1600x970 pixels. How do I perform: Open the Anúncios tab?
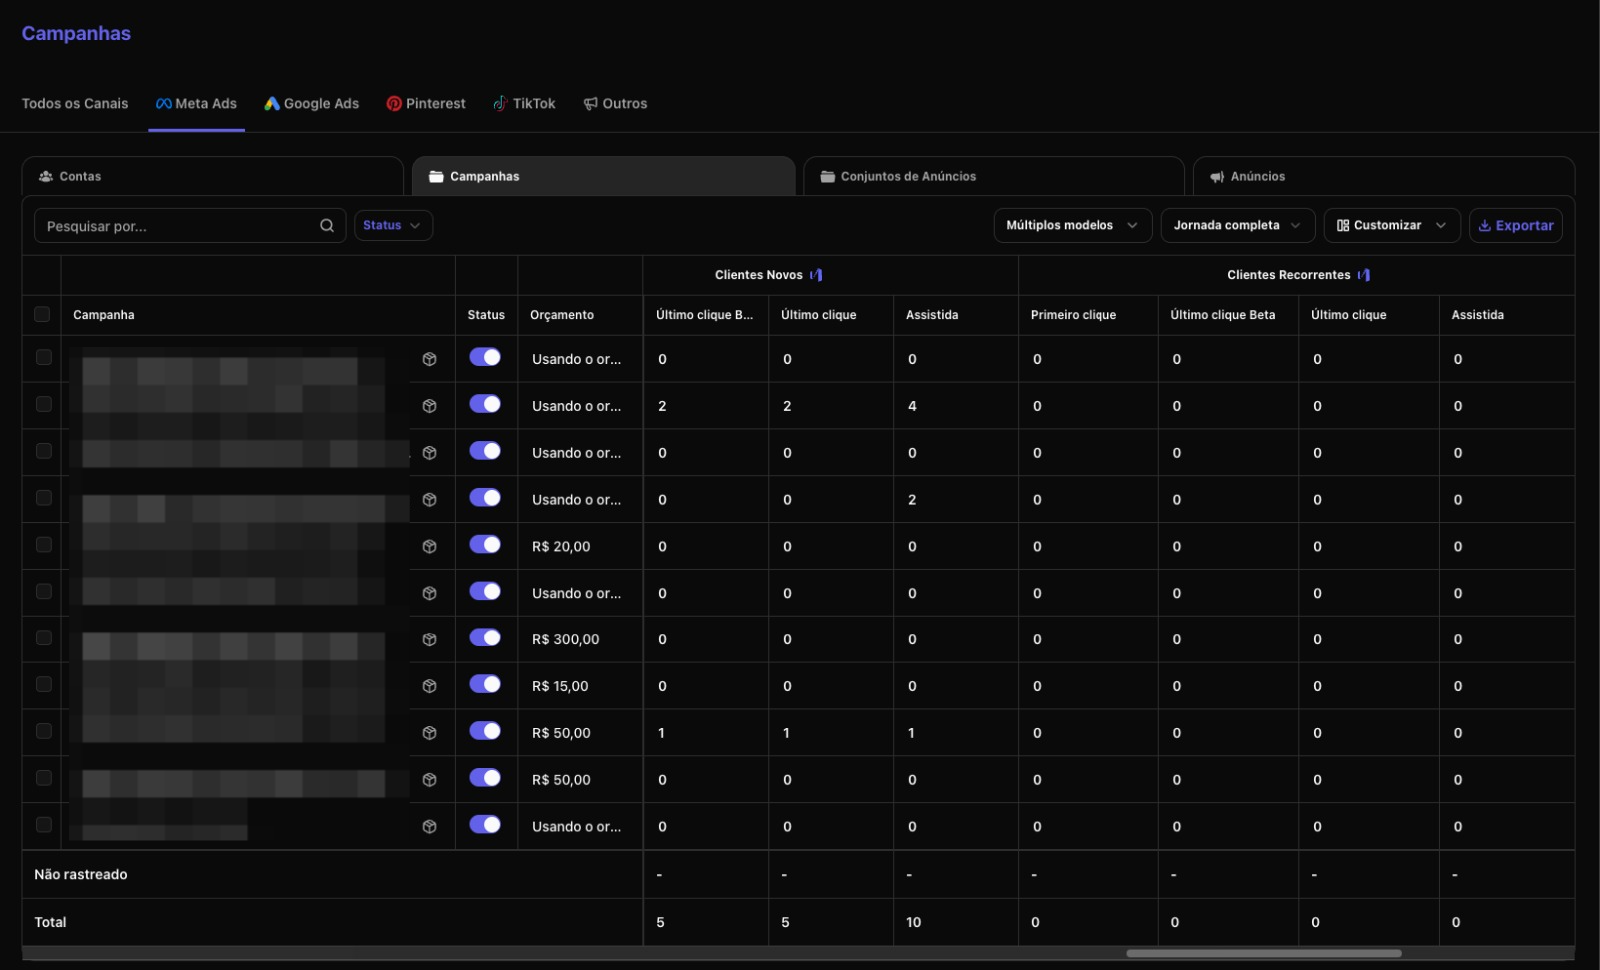[1384, 176]
